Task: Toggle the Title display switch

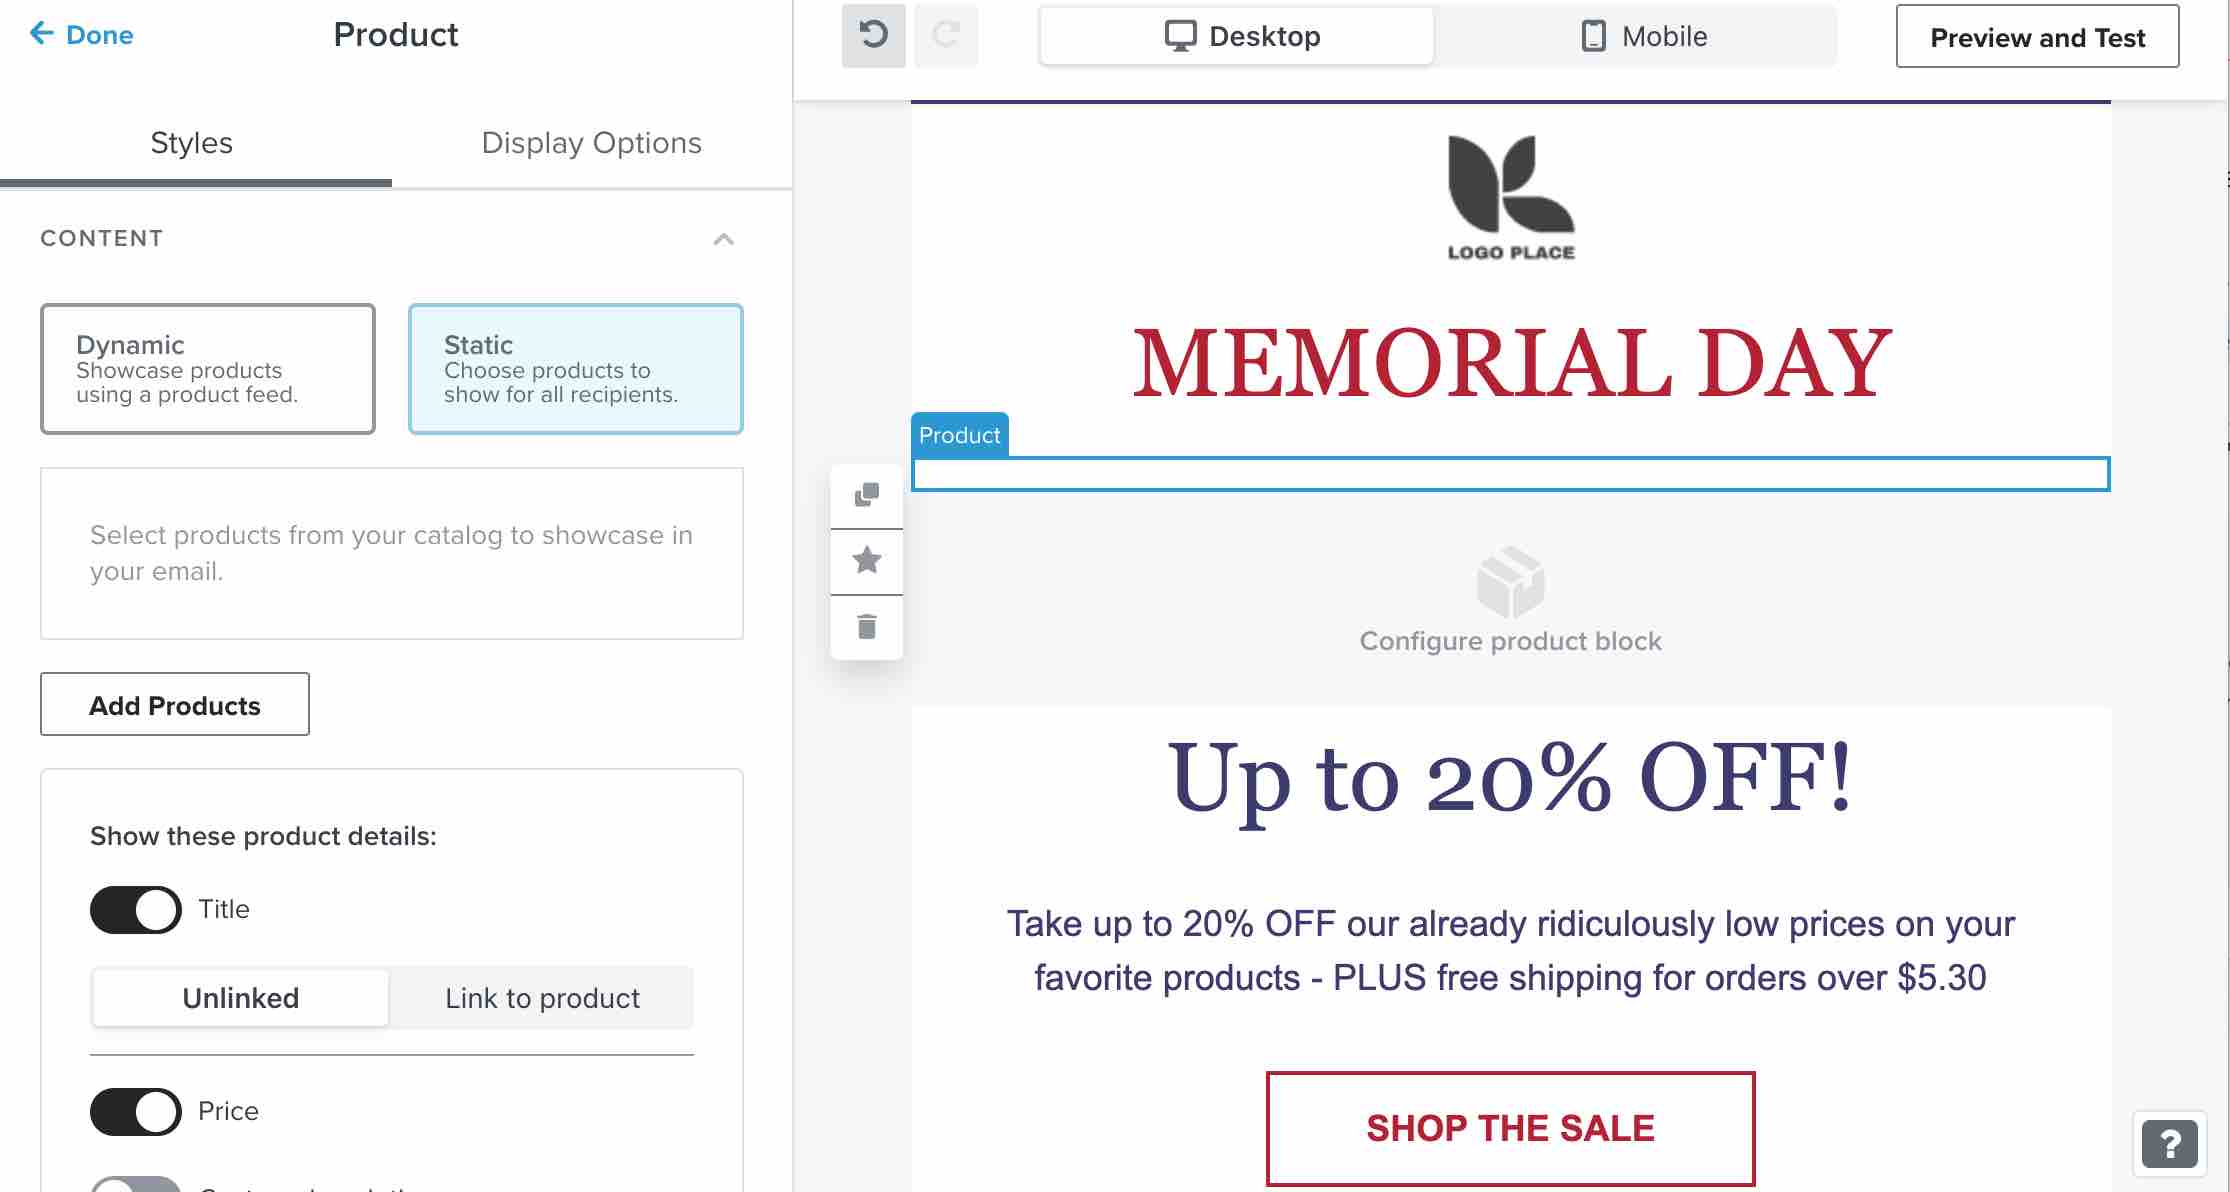Action: [133, 907]
